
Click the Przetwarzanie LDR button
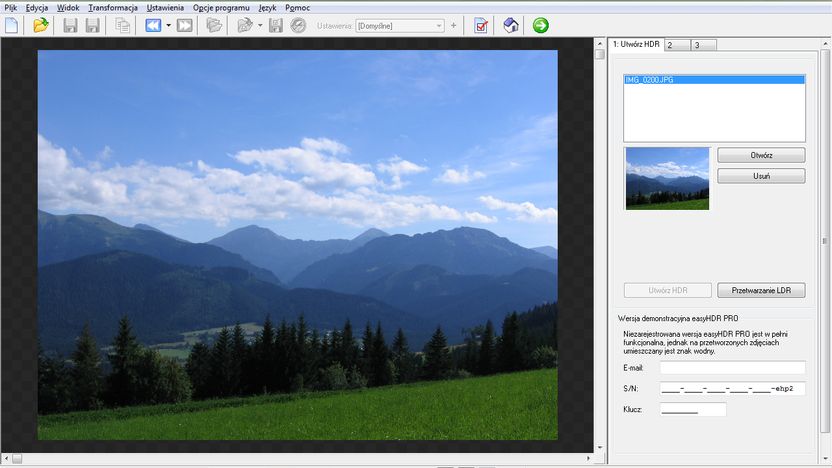tap(761, 290)
